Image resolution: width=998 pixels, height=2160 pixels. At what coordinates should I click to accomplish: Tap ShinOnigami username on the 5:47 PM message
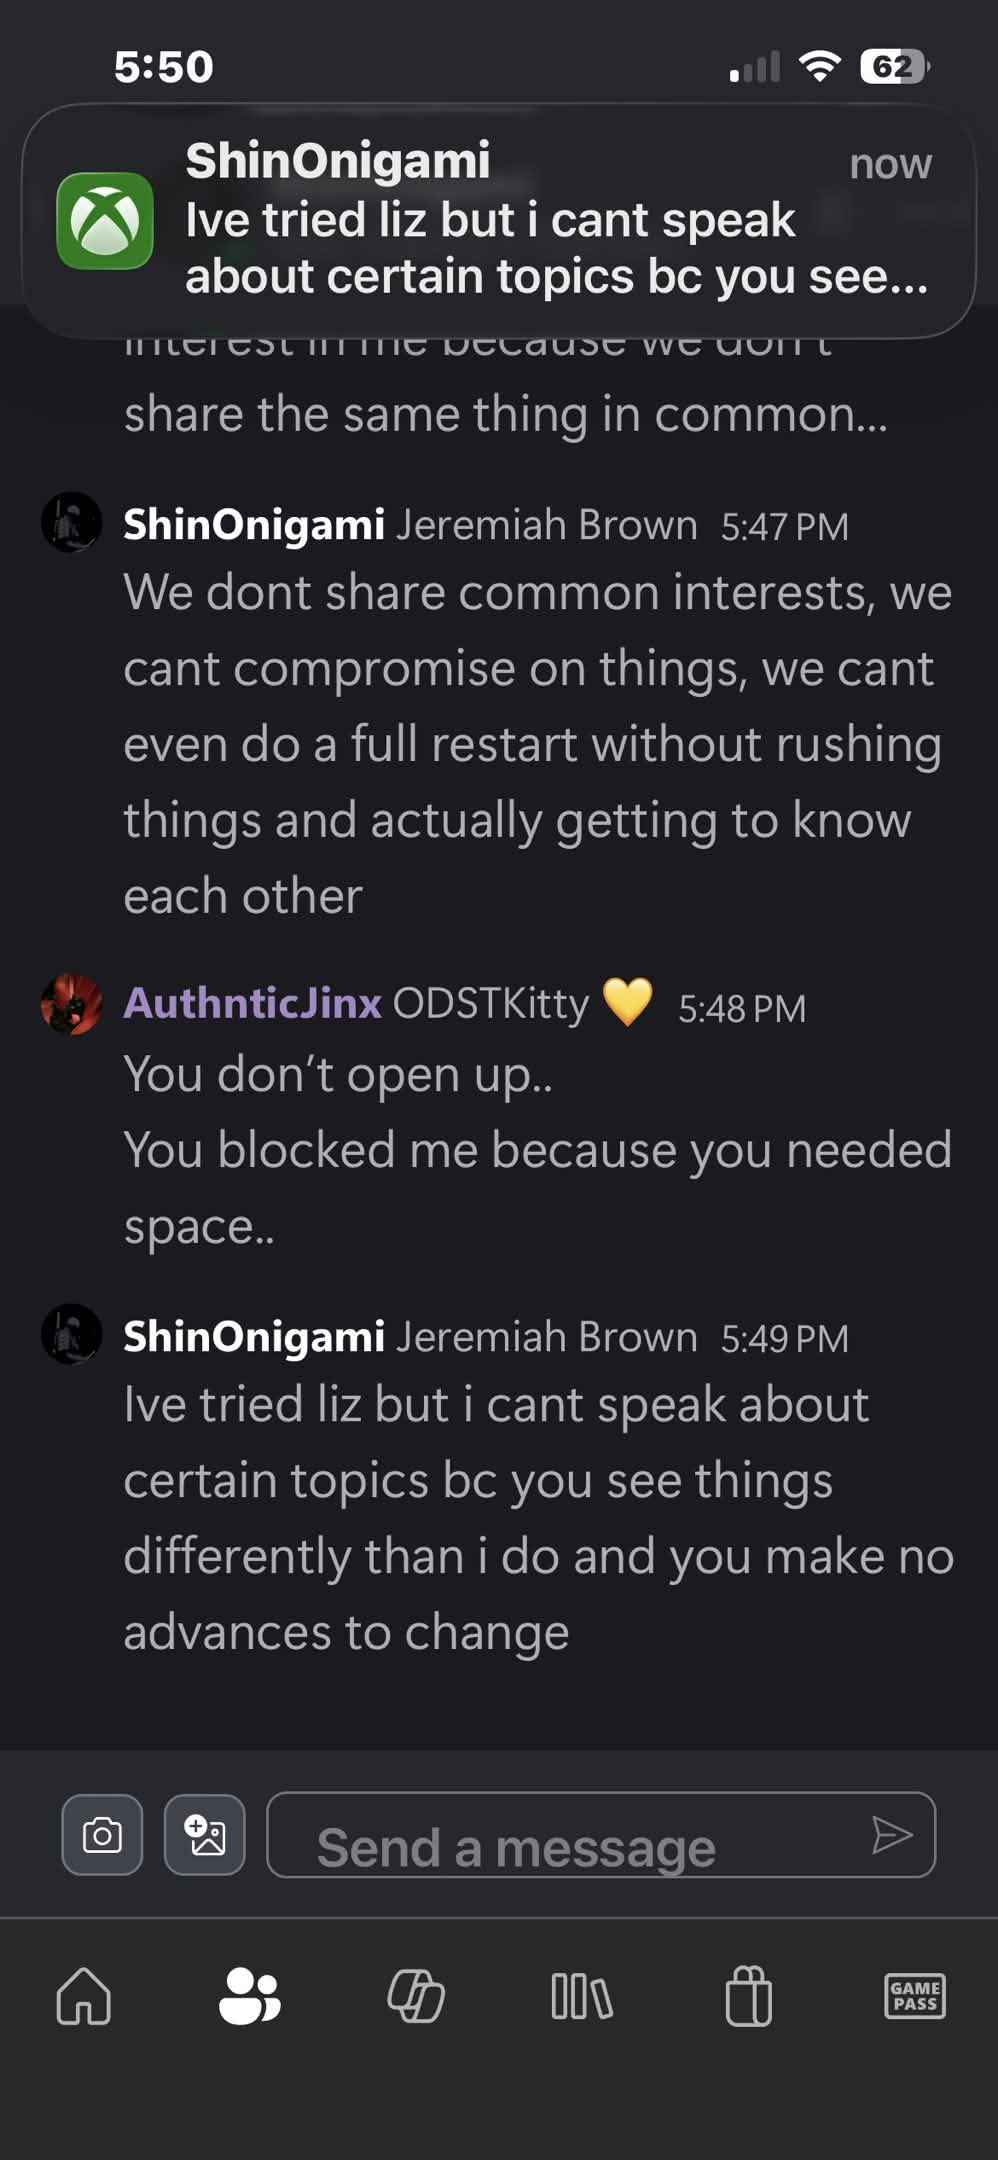coord(254,525)
